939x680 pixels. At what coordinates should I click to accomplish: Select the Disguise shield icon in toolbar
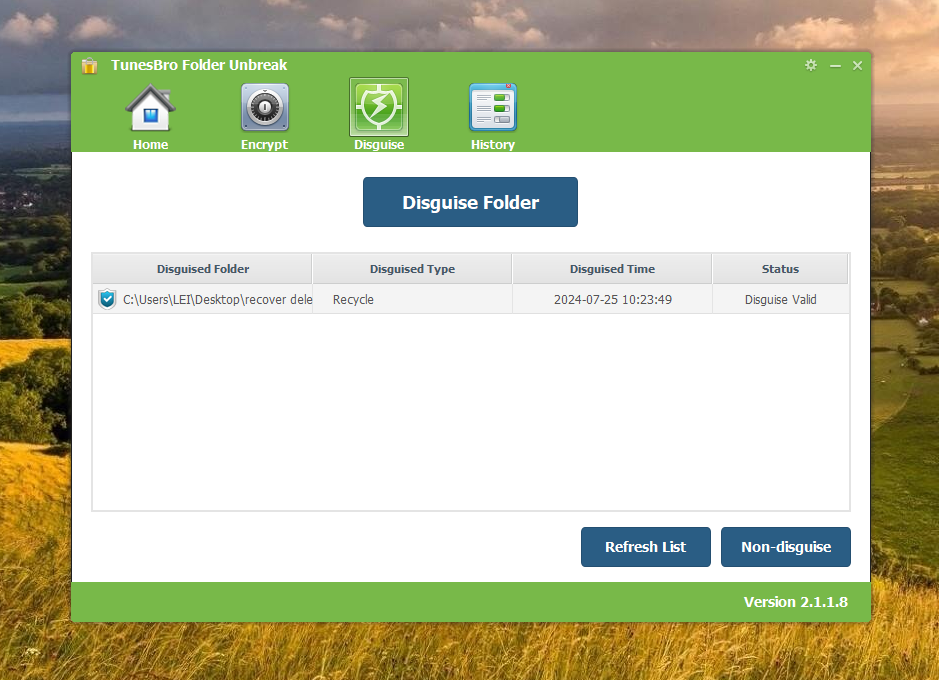pos(379,108)
